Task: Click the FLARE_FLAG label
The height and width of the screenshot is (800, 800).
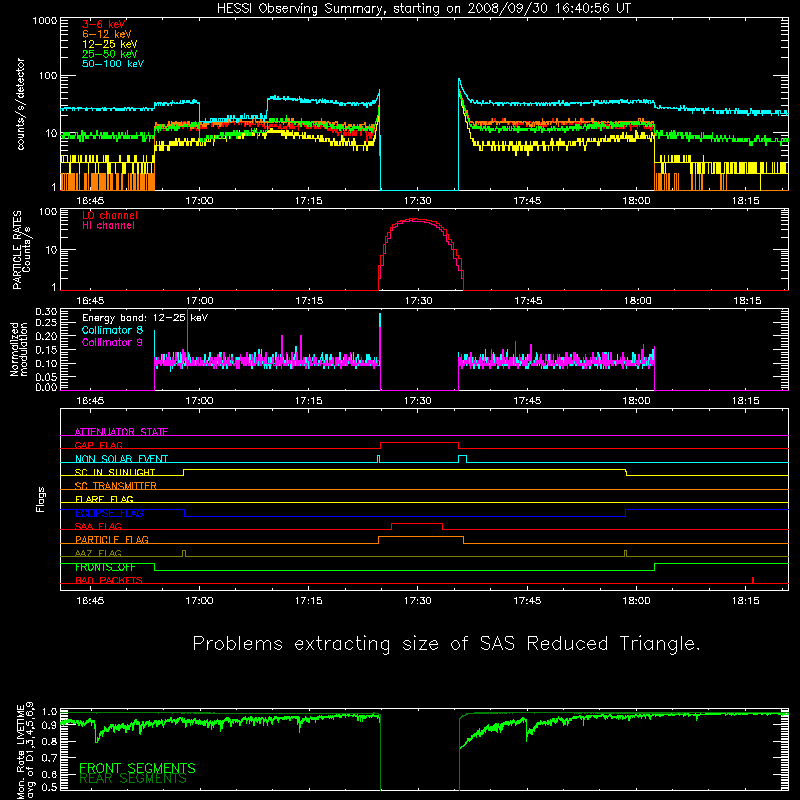Action: (x=104, y=499)
